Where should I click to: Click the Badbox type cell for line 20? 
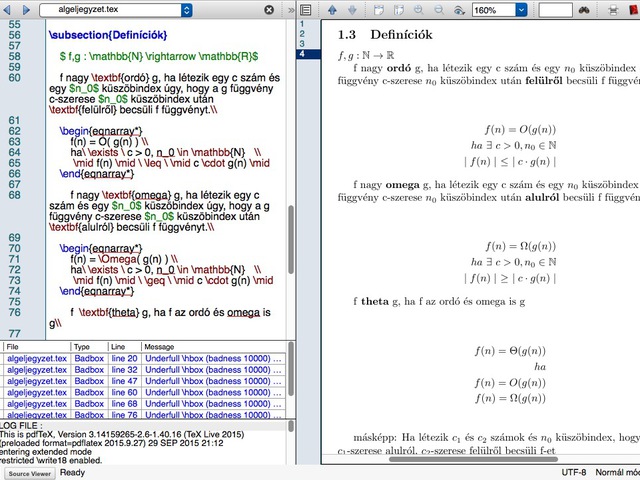89,358
